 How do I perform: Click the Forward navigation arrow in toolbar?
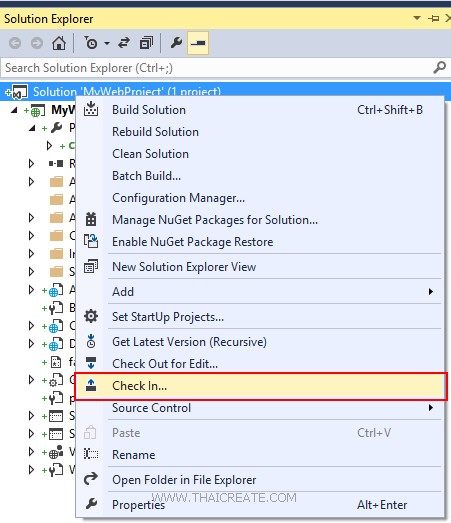(37, 43)
